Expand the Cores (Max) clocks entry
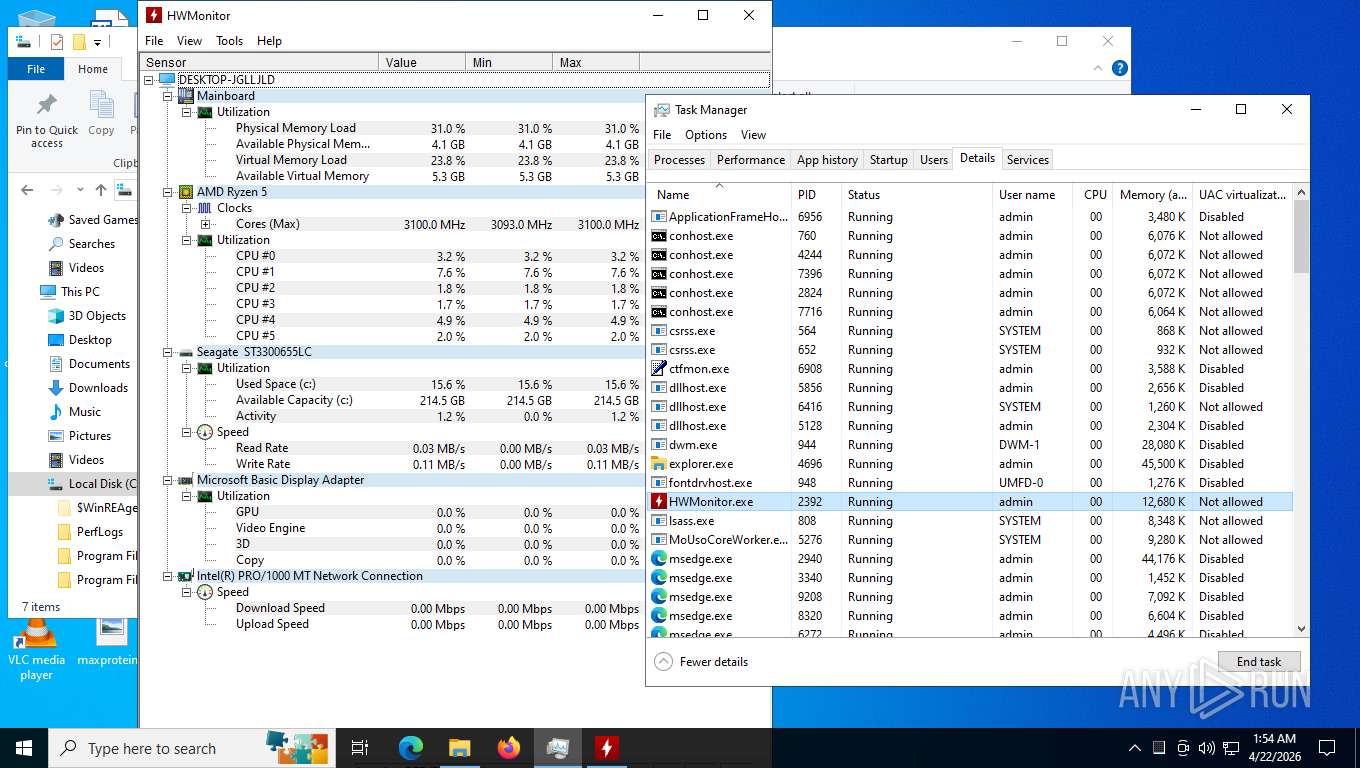Image resolution: width=1360 pixels, height=768 pixels. click(x=206, y=224)
